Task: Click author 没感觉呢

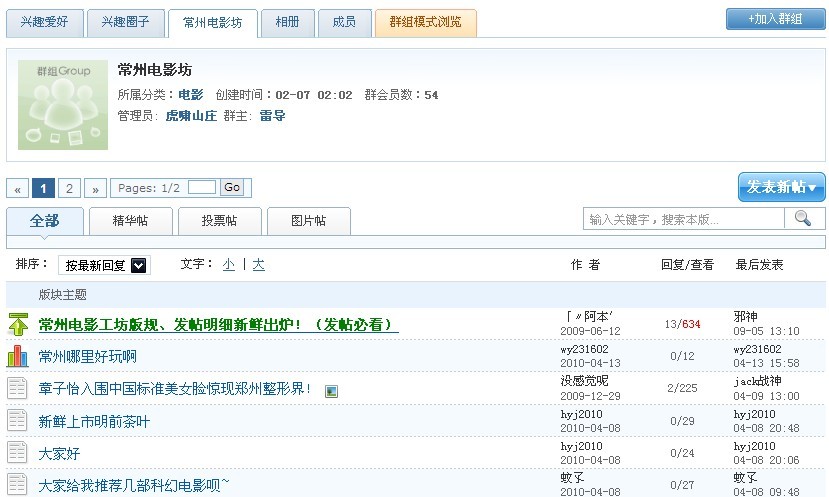Action: 585,381
